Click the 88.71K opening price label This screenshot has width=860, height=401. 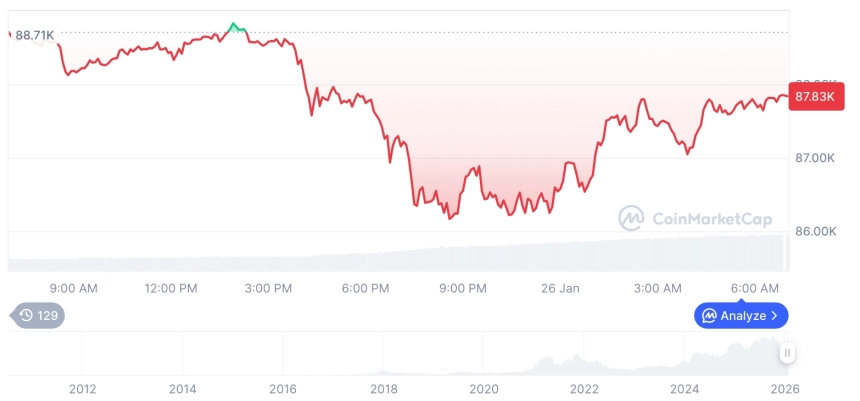coord(35,36)
